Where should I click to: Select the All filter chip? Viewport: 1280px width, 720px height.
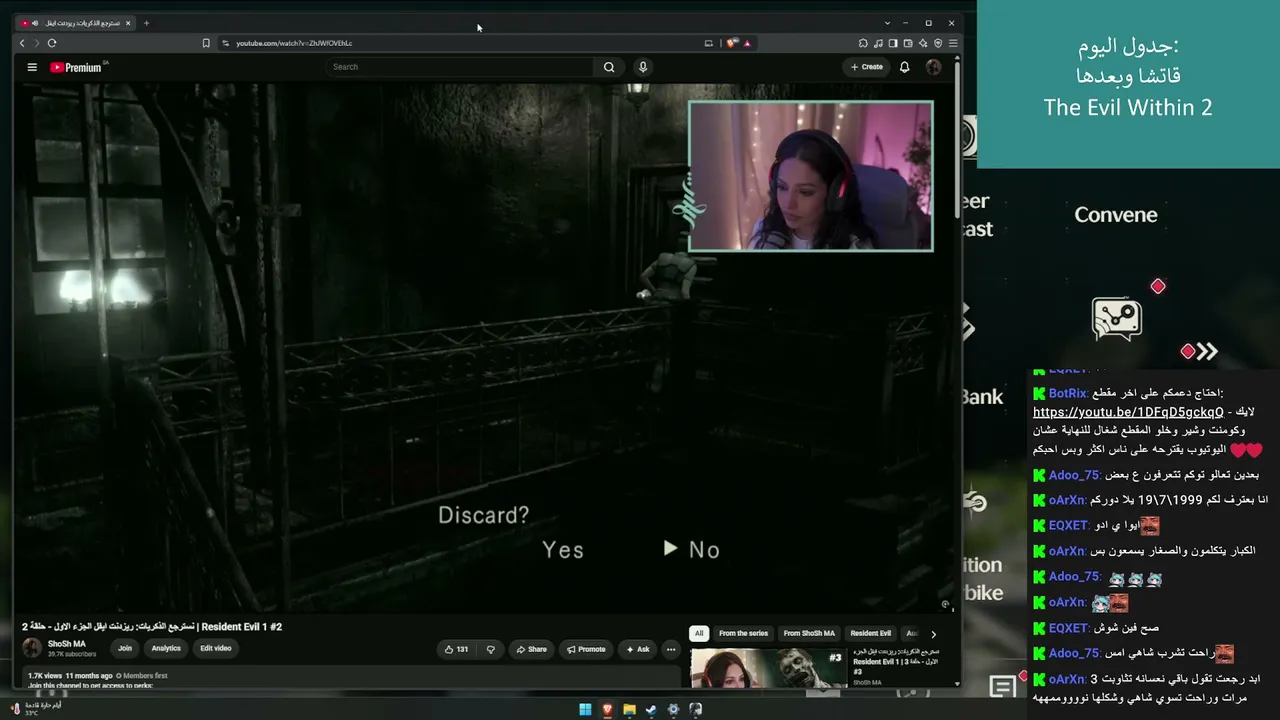pyautogui.click(x=699, y=633)
